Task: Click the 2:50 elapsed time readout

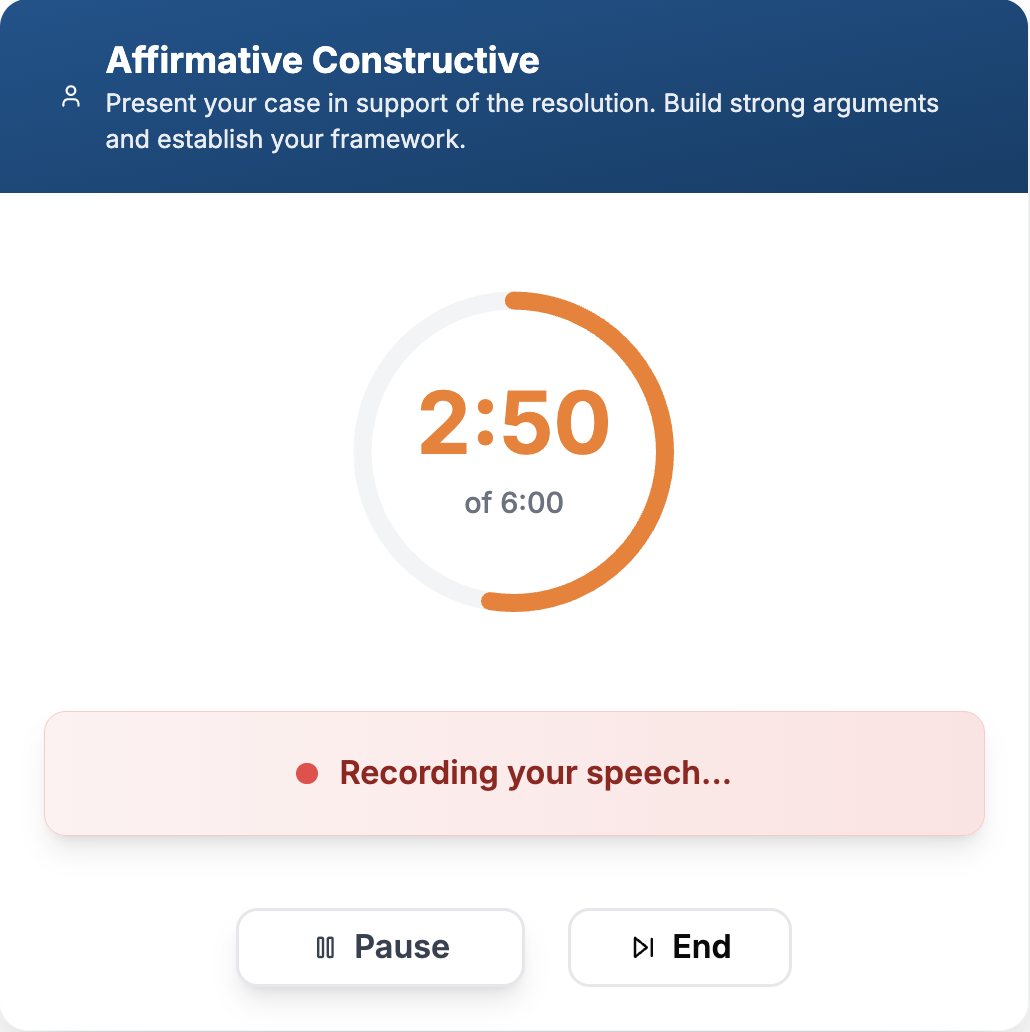Action: [x=514, y=423]
